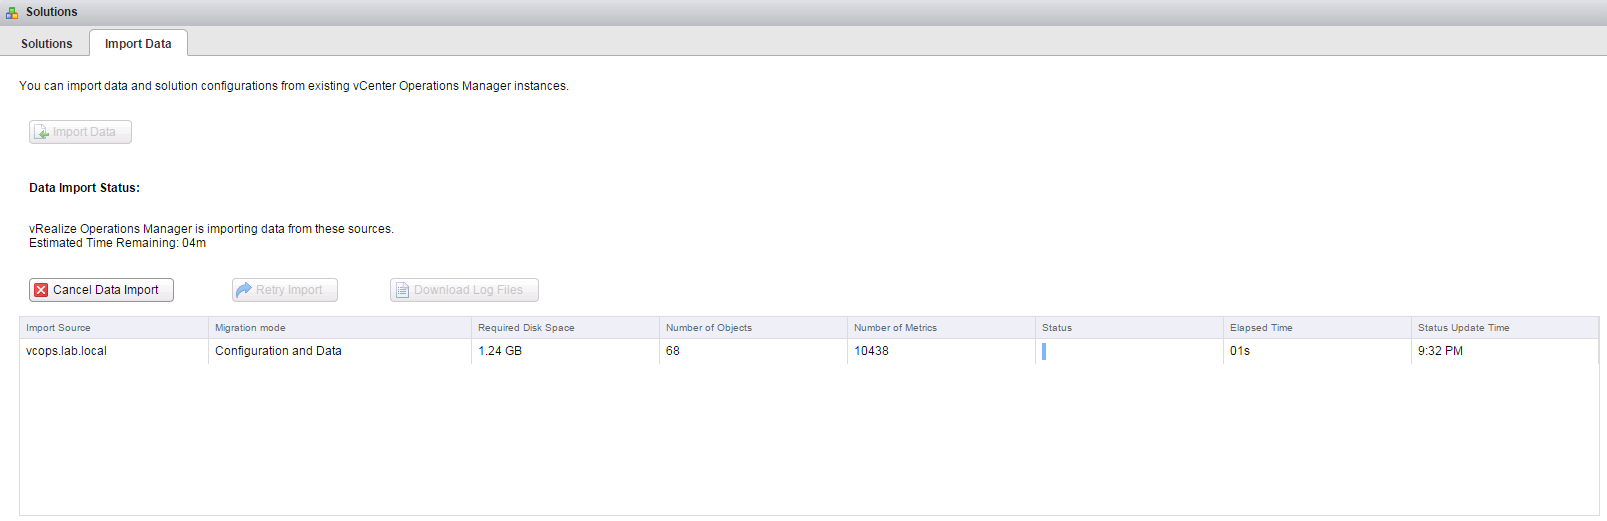The width and height of the screenshot is (1607, 521).
Task: Sort by Number of Objects column
Action: [753, 328]
